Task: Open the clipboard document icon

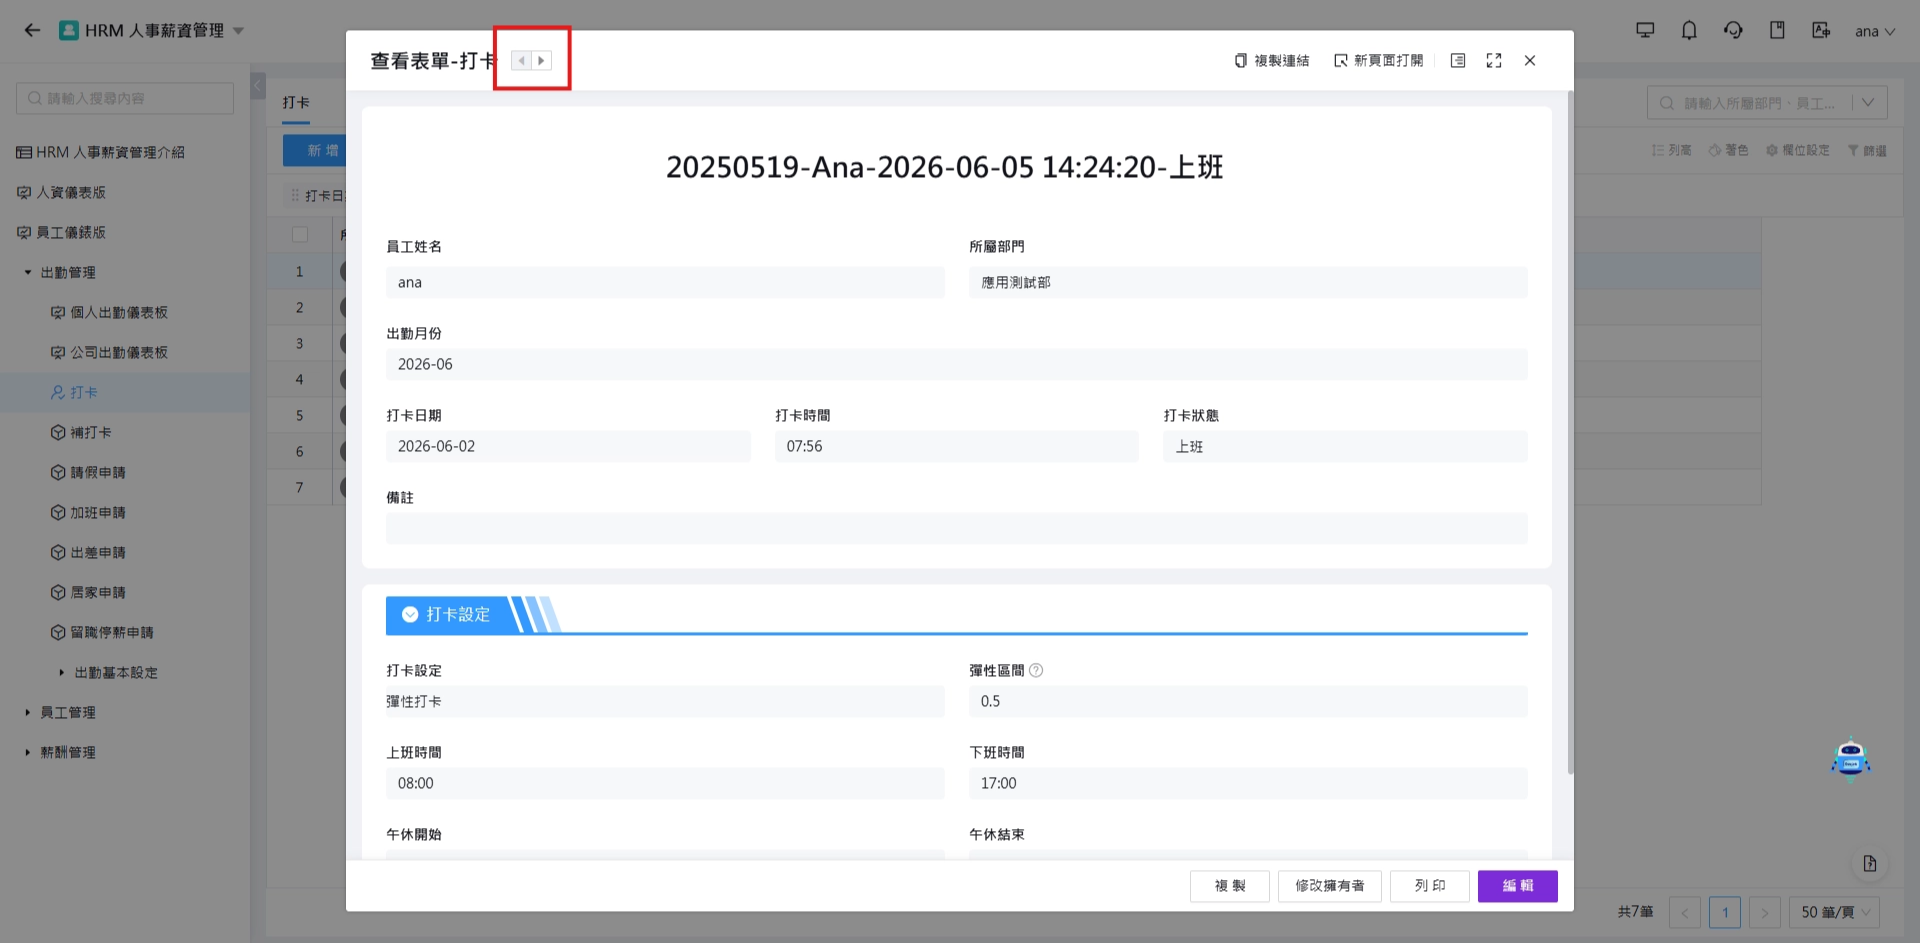Action: [x=1777, y=30]
